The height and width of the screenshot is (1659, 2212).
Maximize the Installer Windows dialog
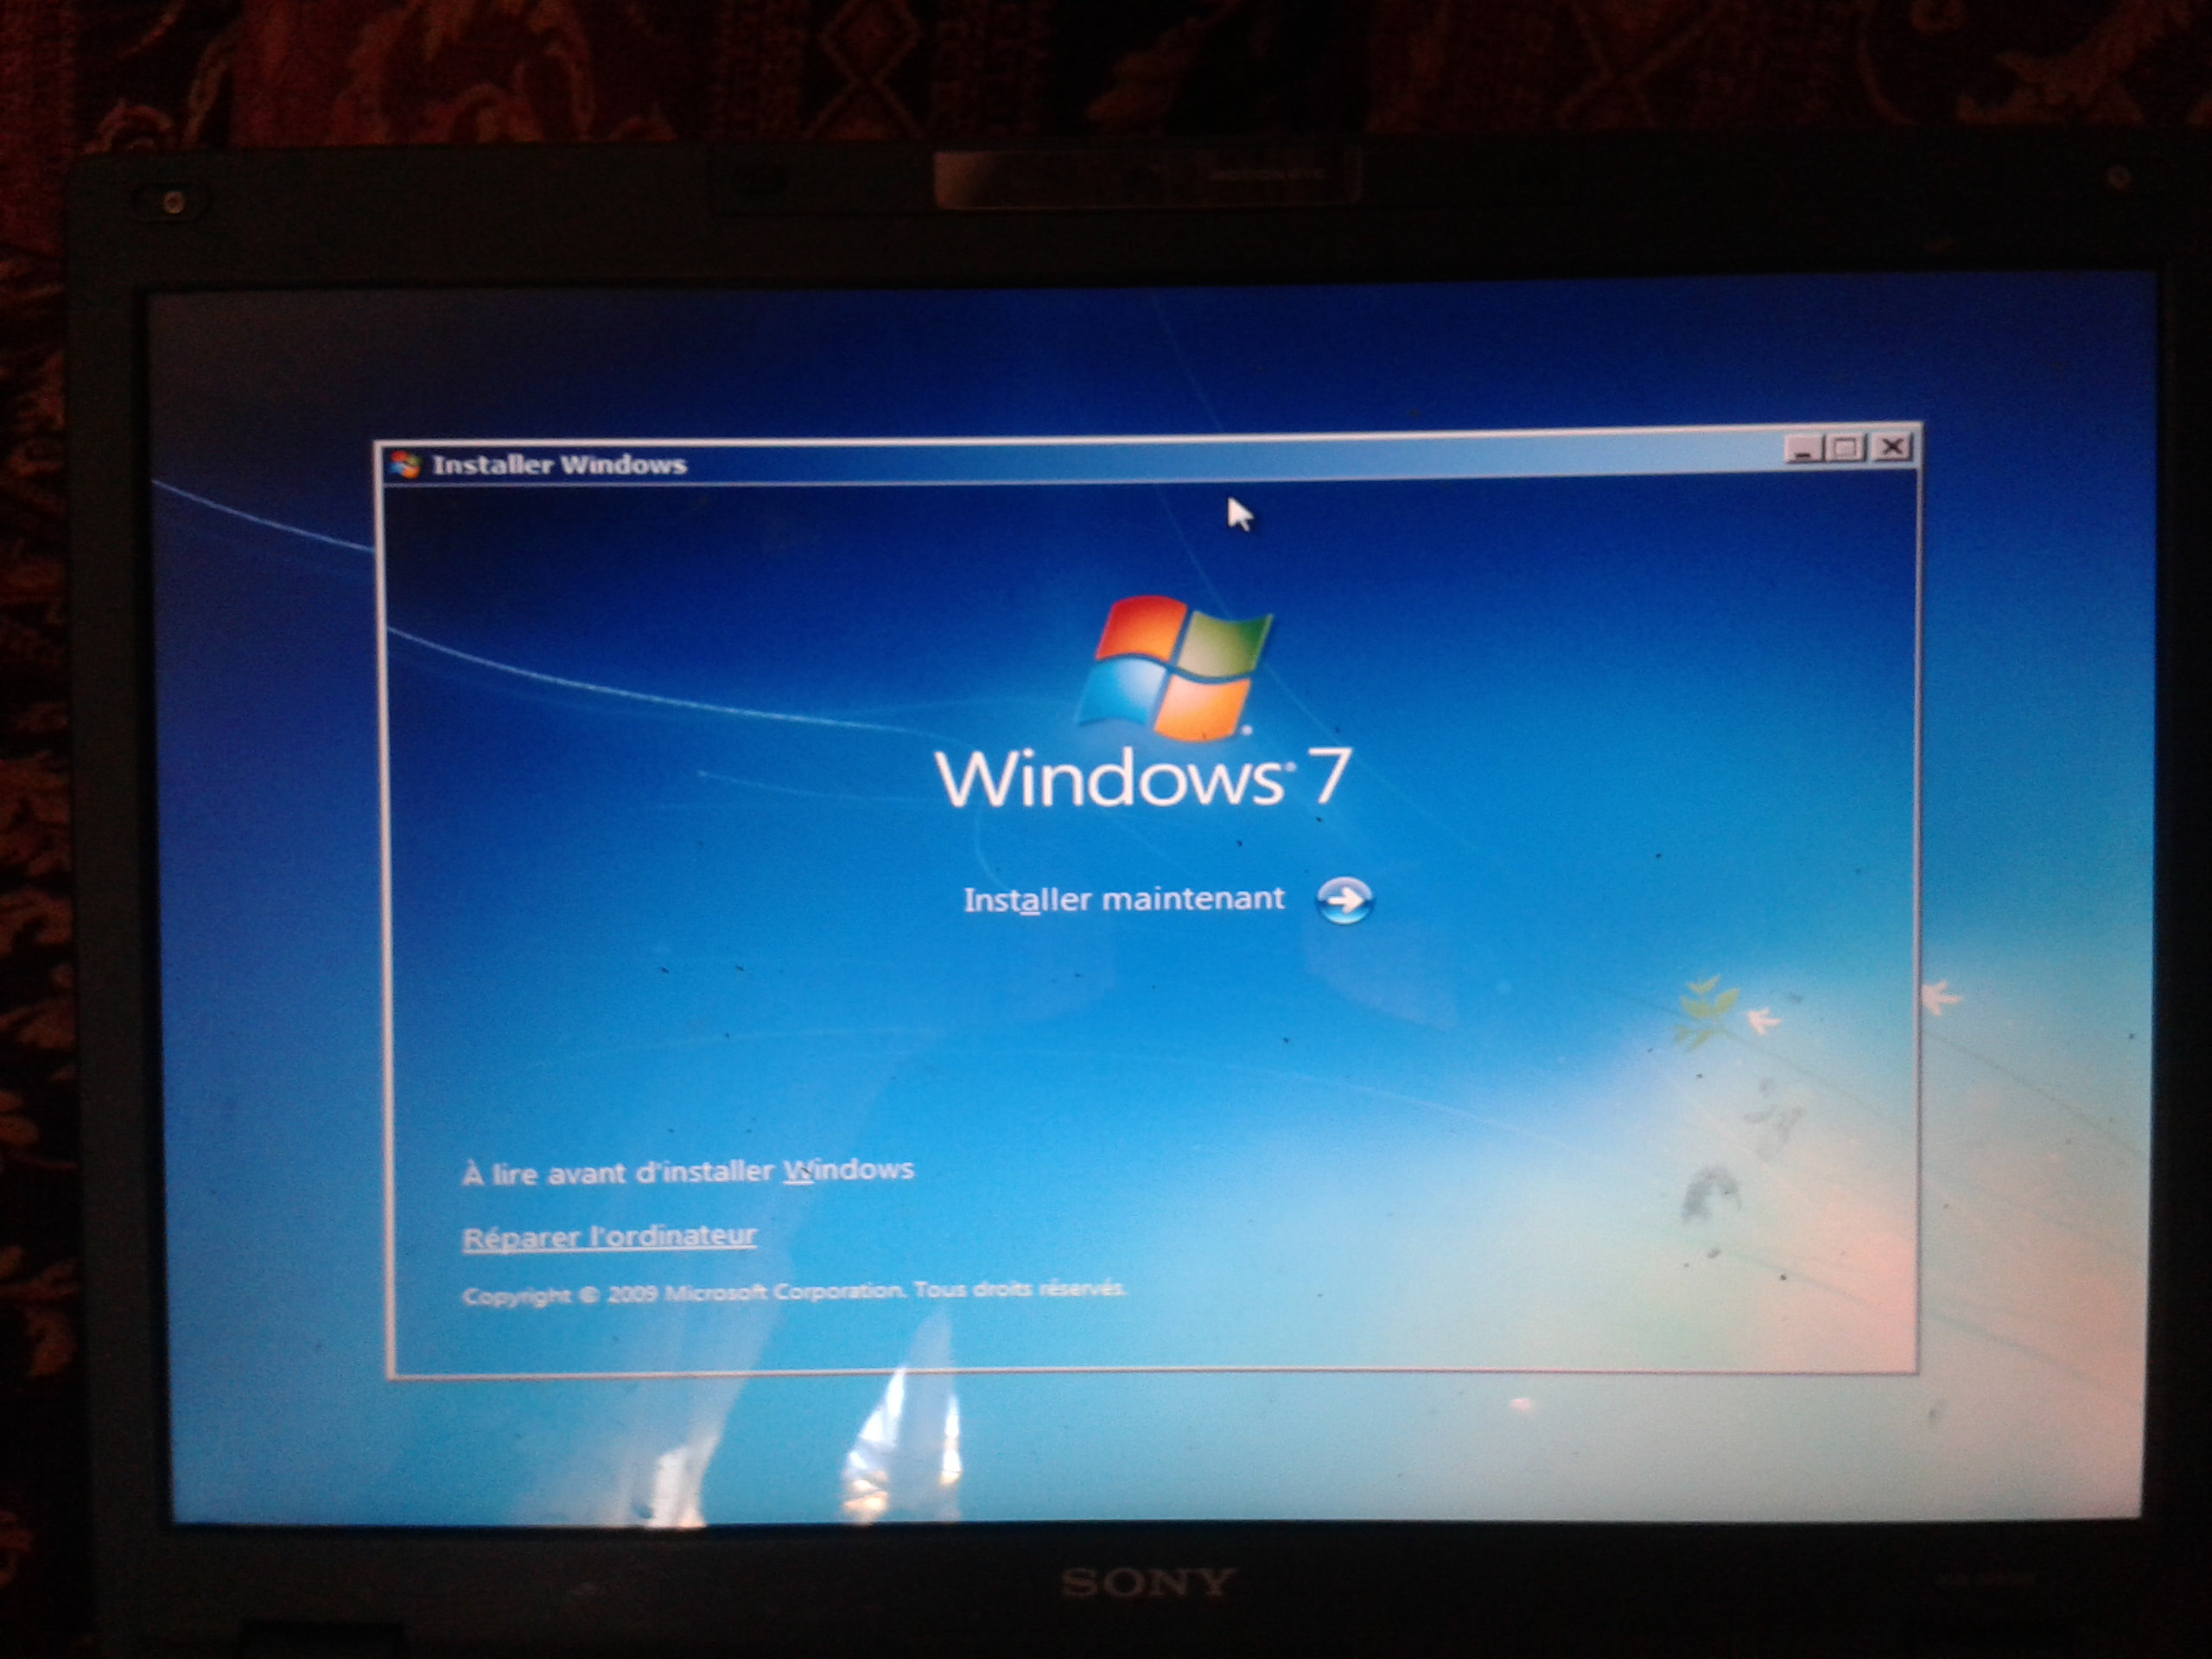coord(1846,448)
